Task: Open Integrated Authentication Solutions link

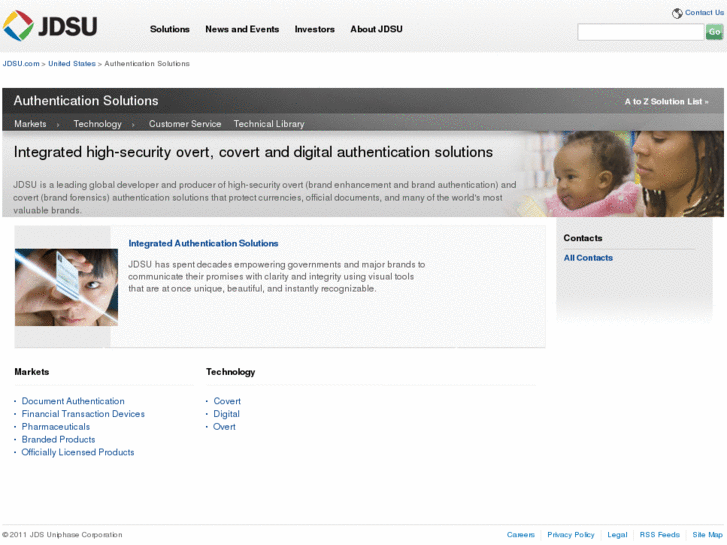Action: [203, 244]
